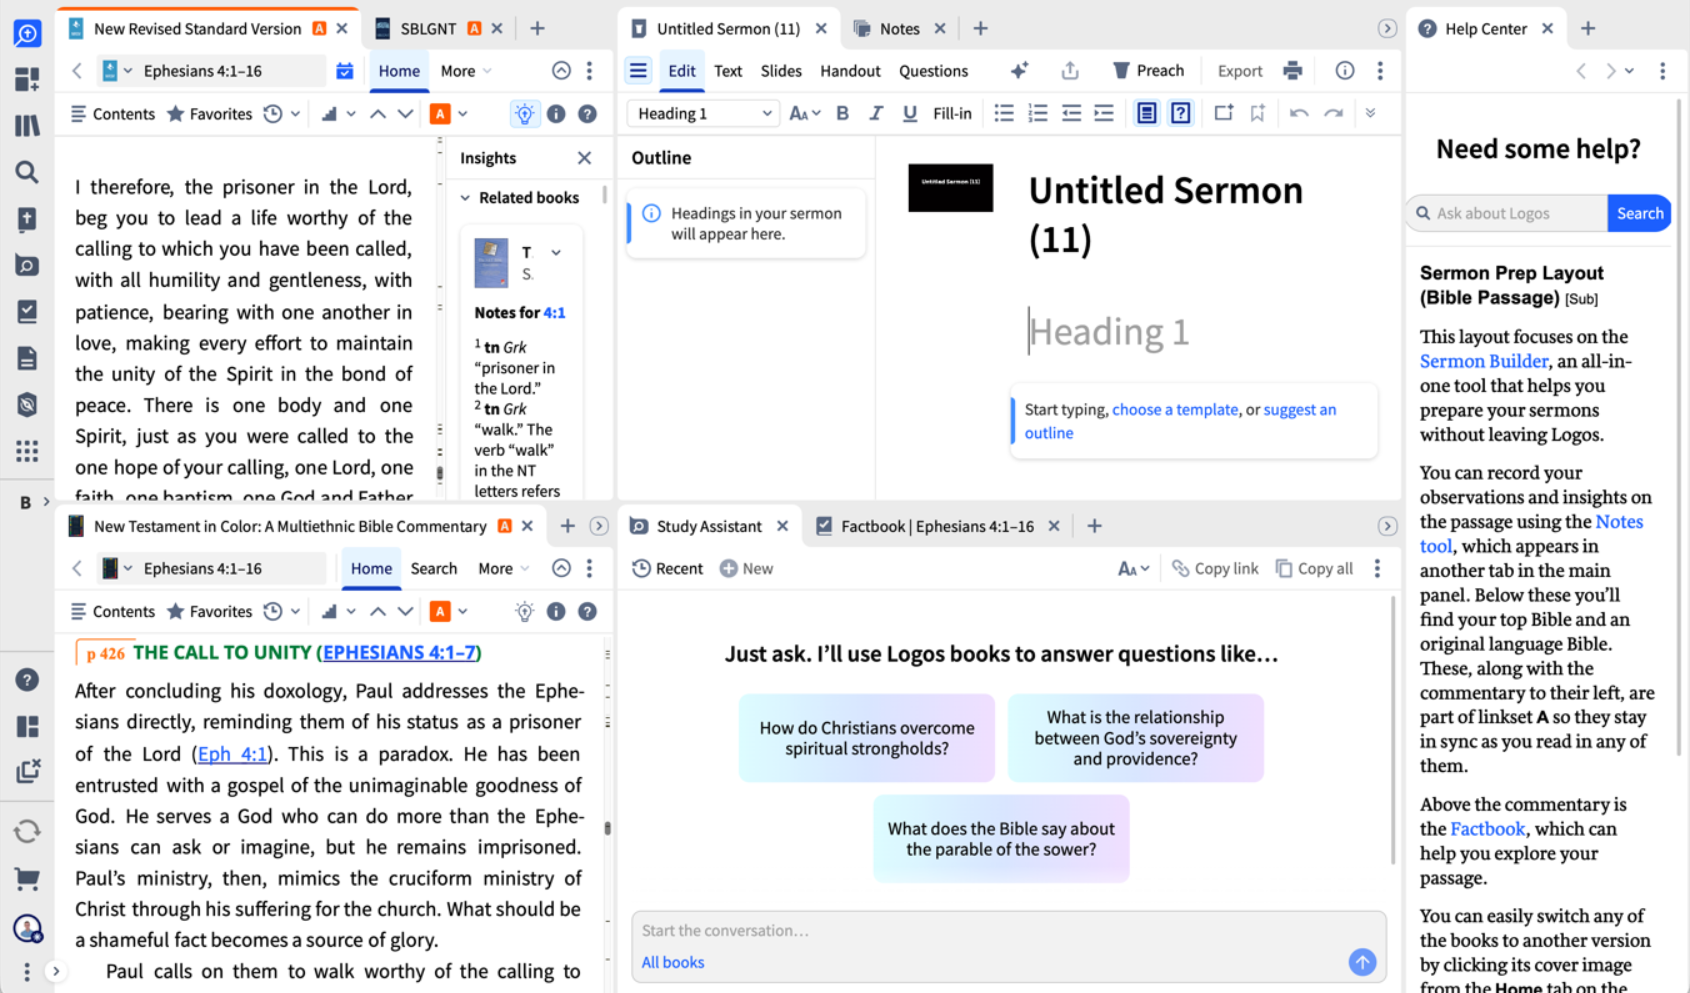This screenshot has height=993, width=1690.
Task: Open the Dashboard icon in left sidebar
Action: (27, 79)
